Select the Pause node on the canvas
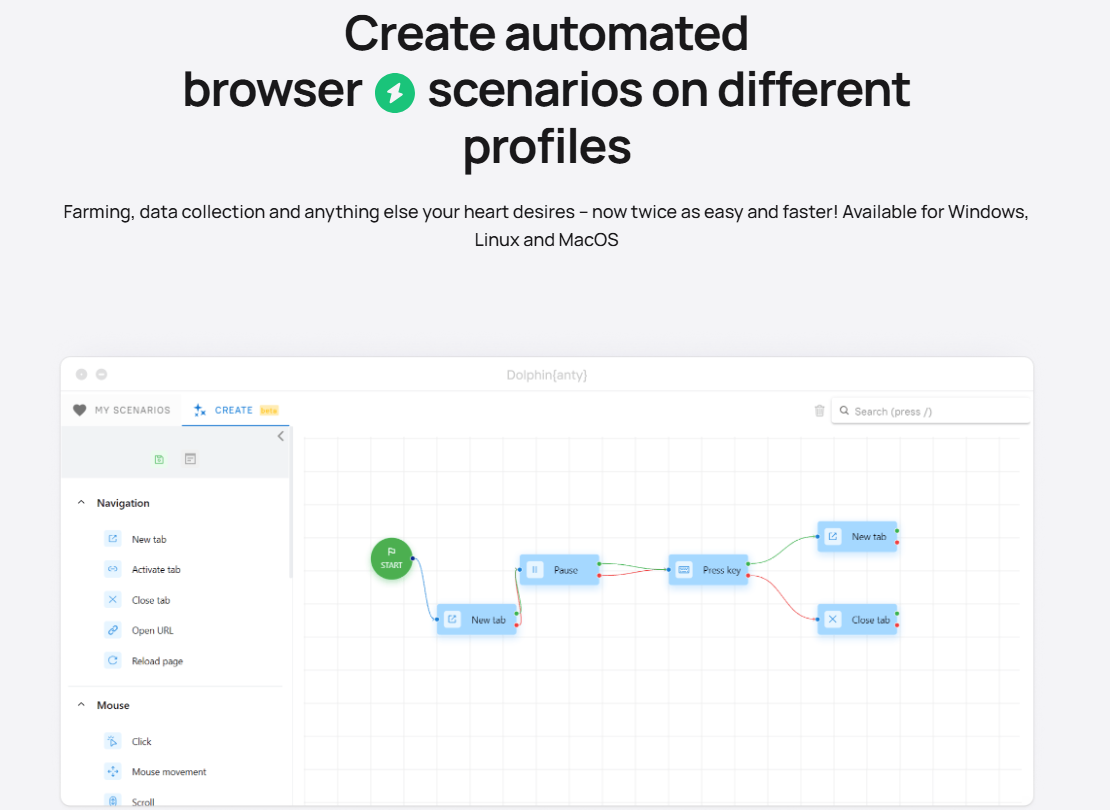Screen dimensions: 1110x810 point(560,570)
